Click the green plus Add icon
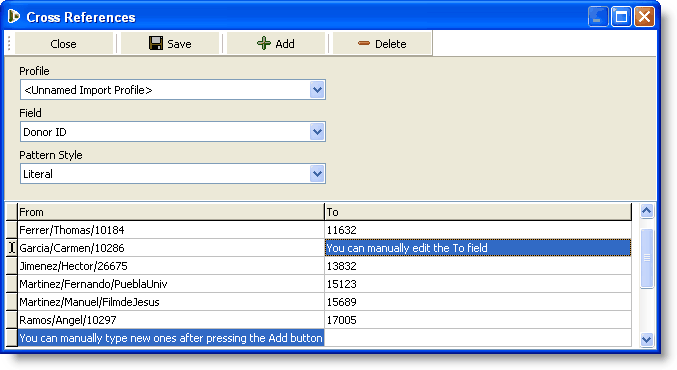677x370 pixels. click(263, 43)
